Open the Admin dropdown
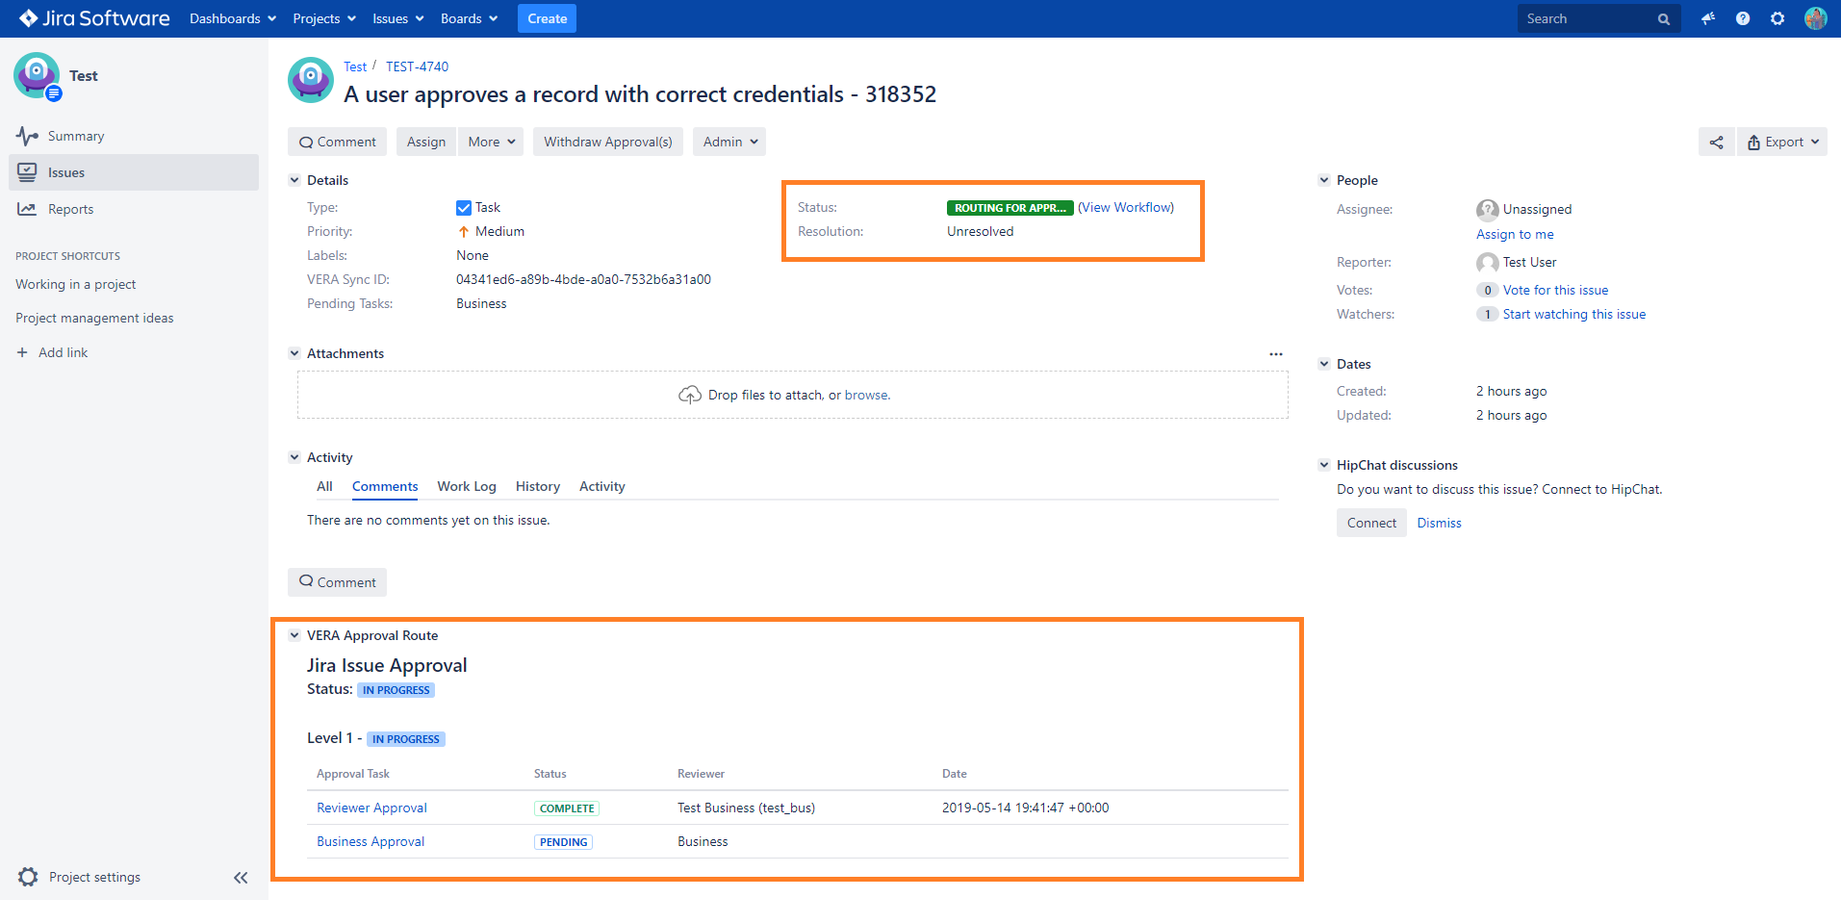This screenshot has width=1841, height=900. (x=729, y=142)
